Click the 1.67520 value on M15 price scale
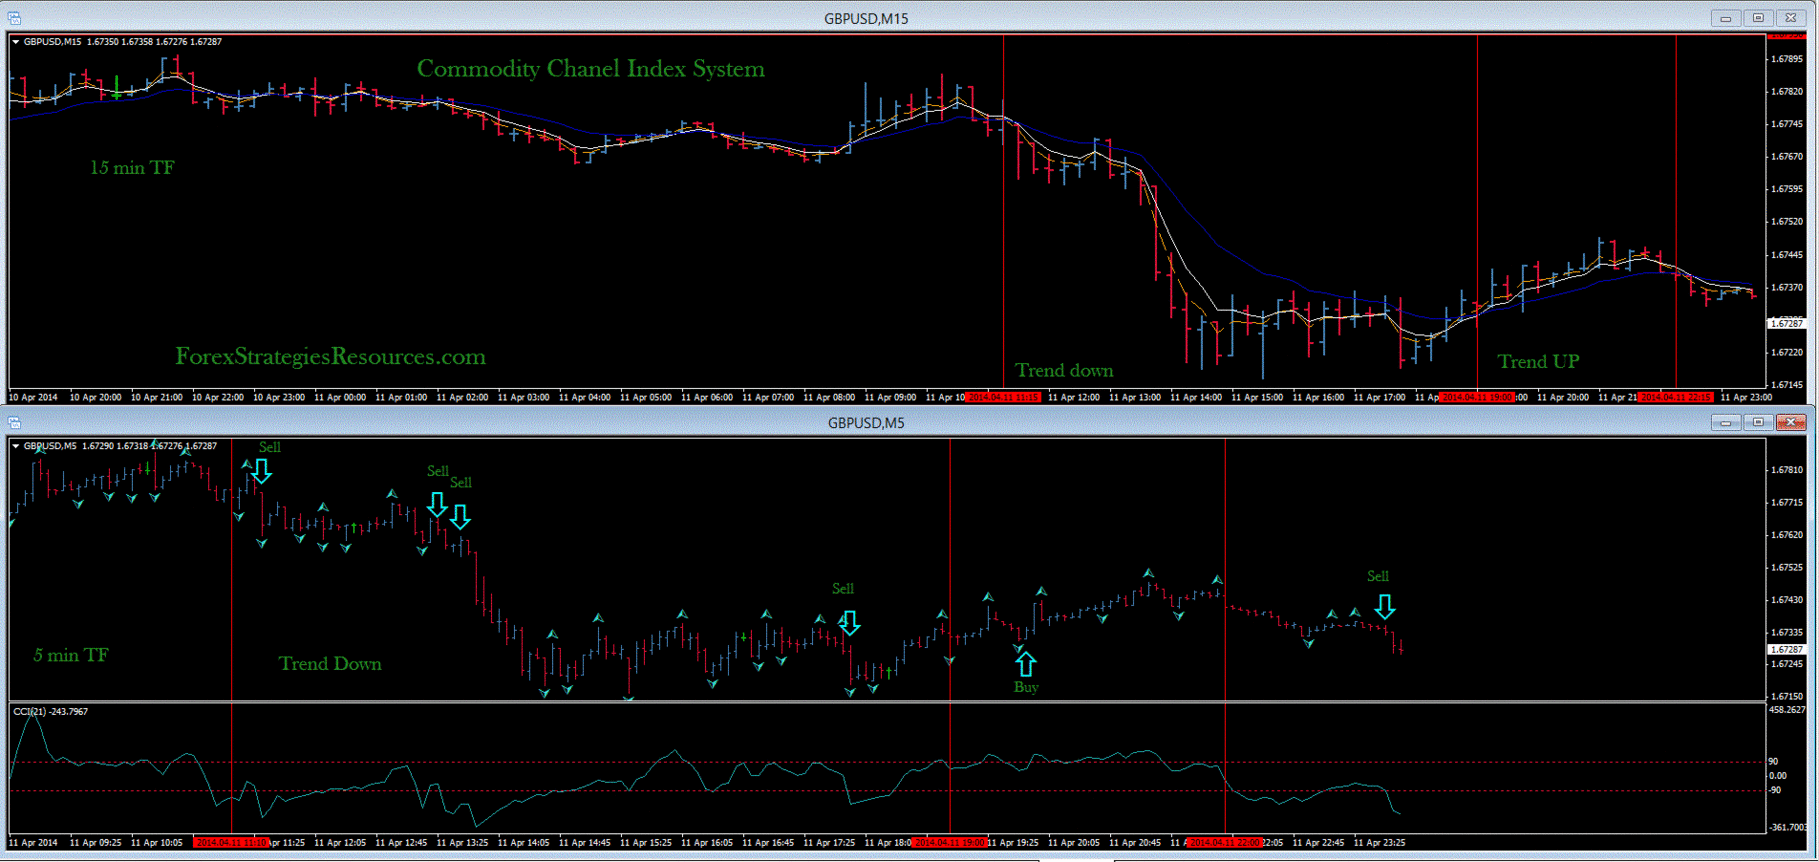This screenshot has width=1819, height=862. point(1787,222)
